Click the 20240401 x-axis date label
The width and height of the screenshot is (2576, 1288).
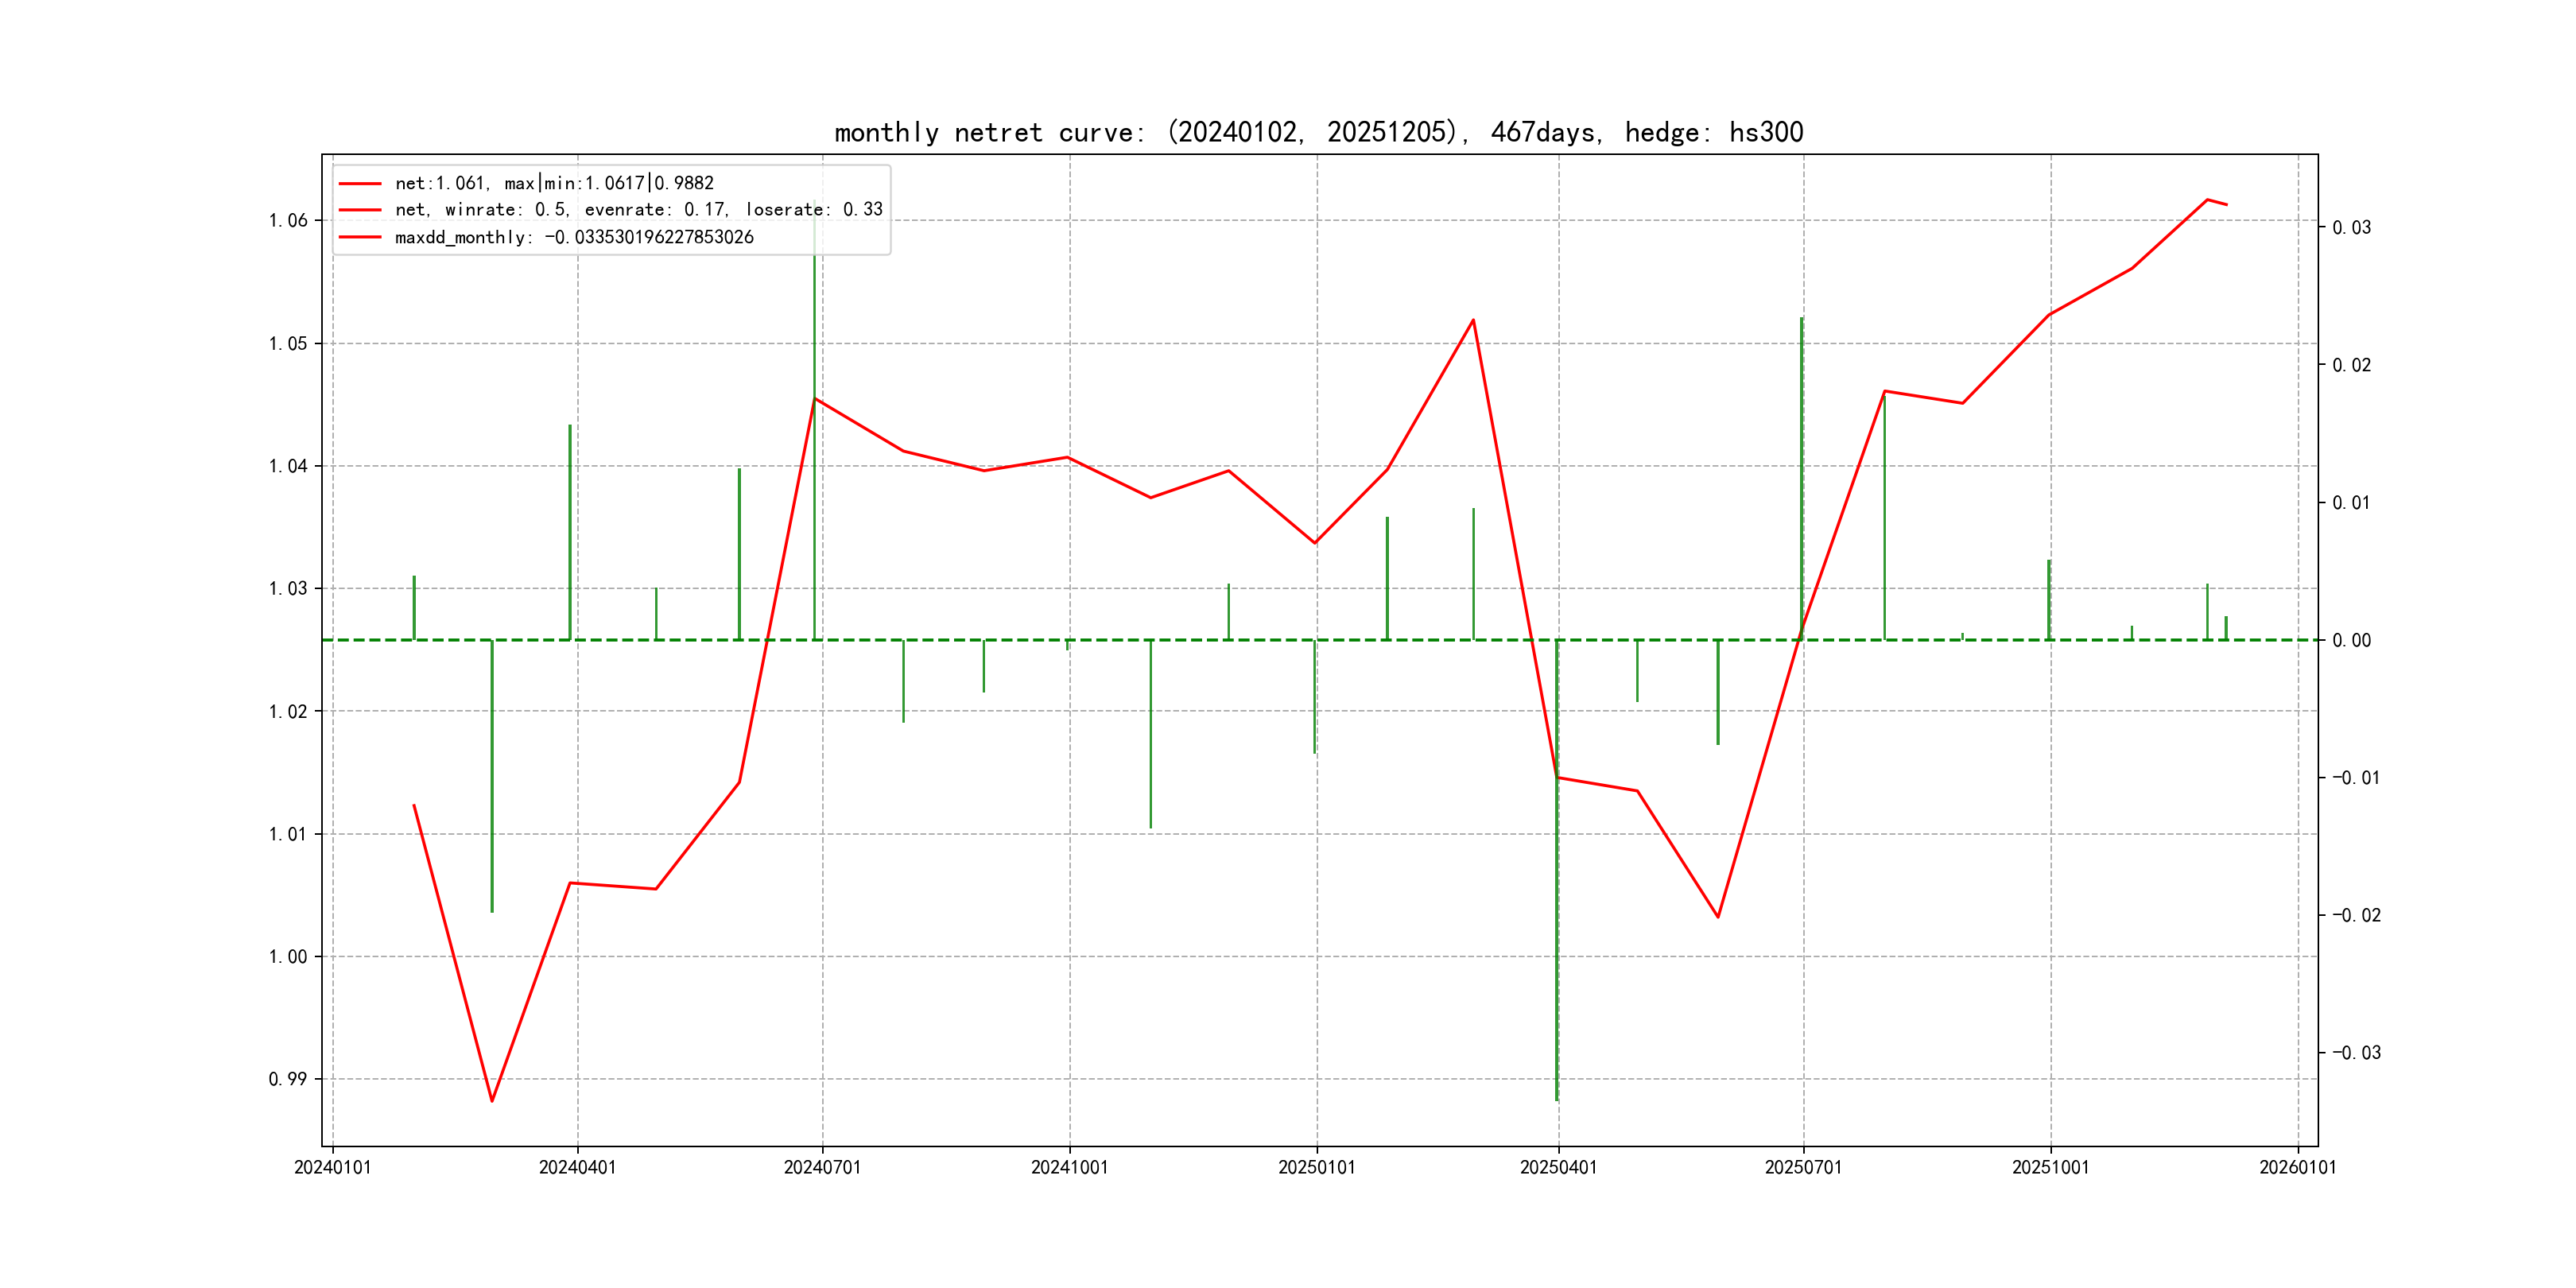[x=577, y=1168]
